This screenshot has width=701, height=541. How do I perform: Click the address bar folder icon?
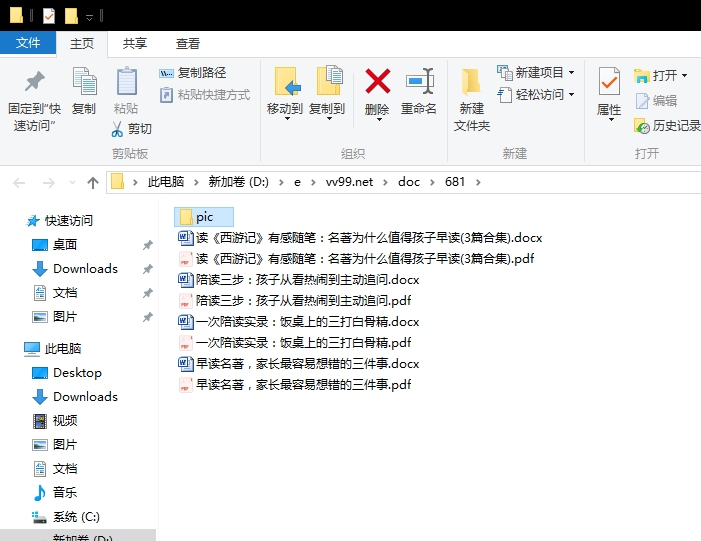[x=117, y=182]
